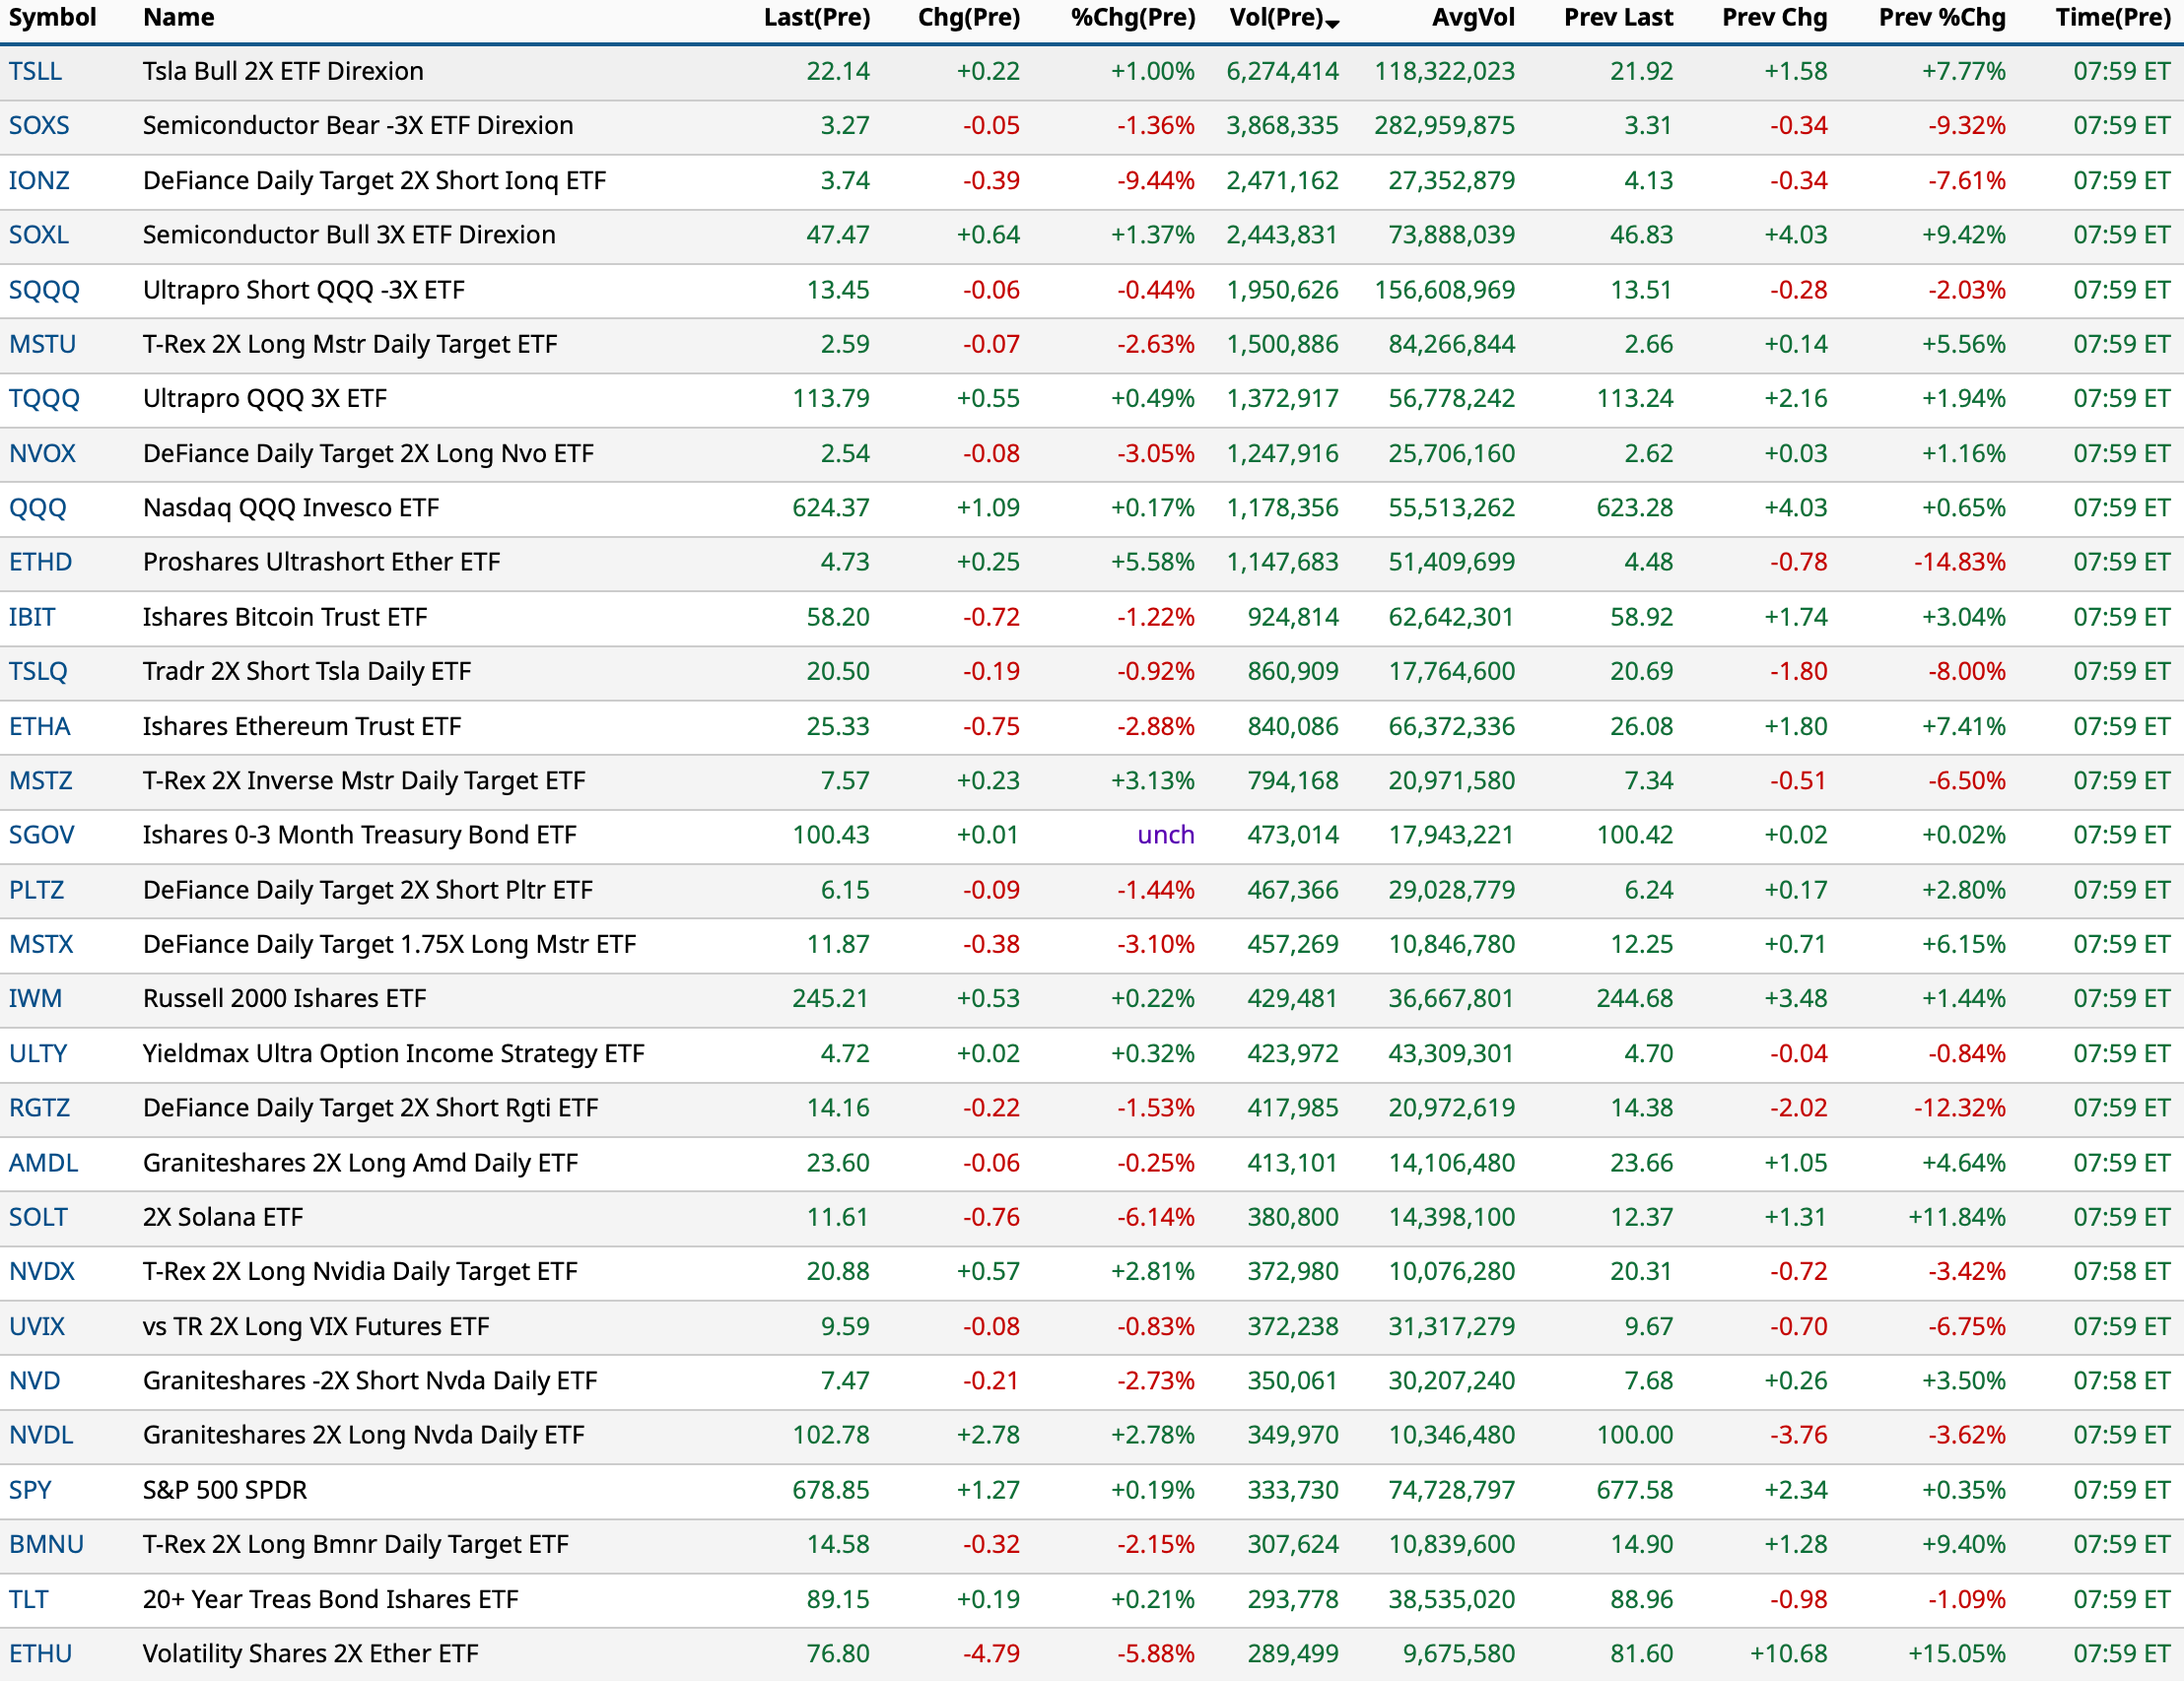Click the SPY ticker link
This screenshot has height=1681, width=2184.
(30, 1490)
